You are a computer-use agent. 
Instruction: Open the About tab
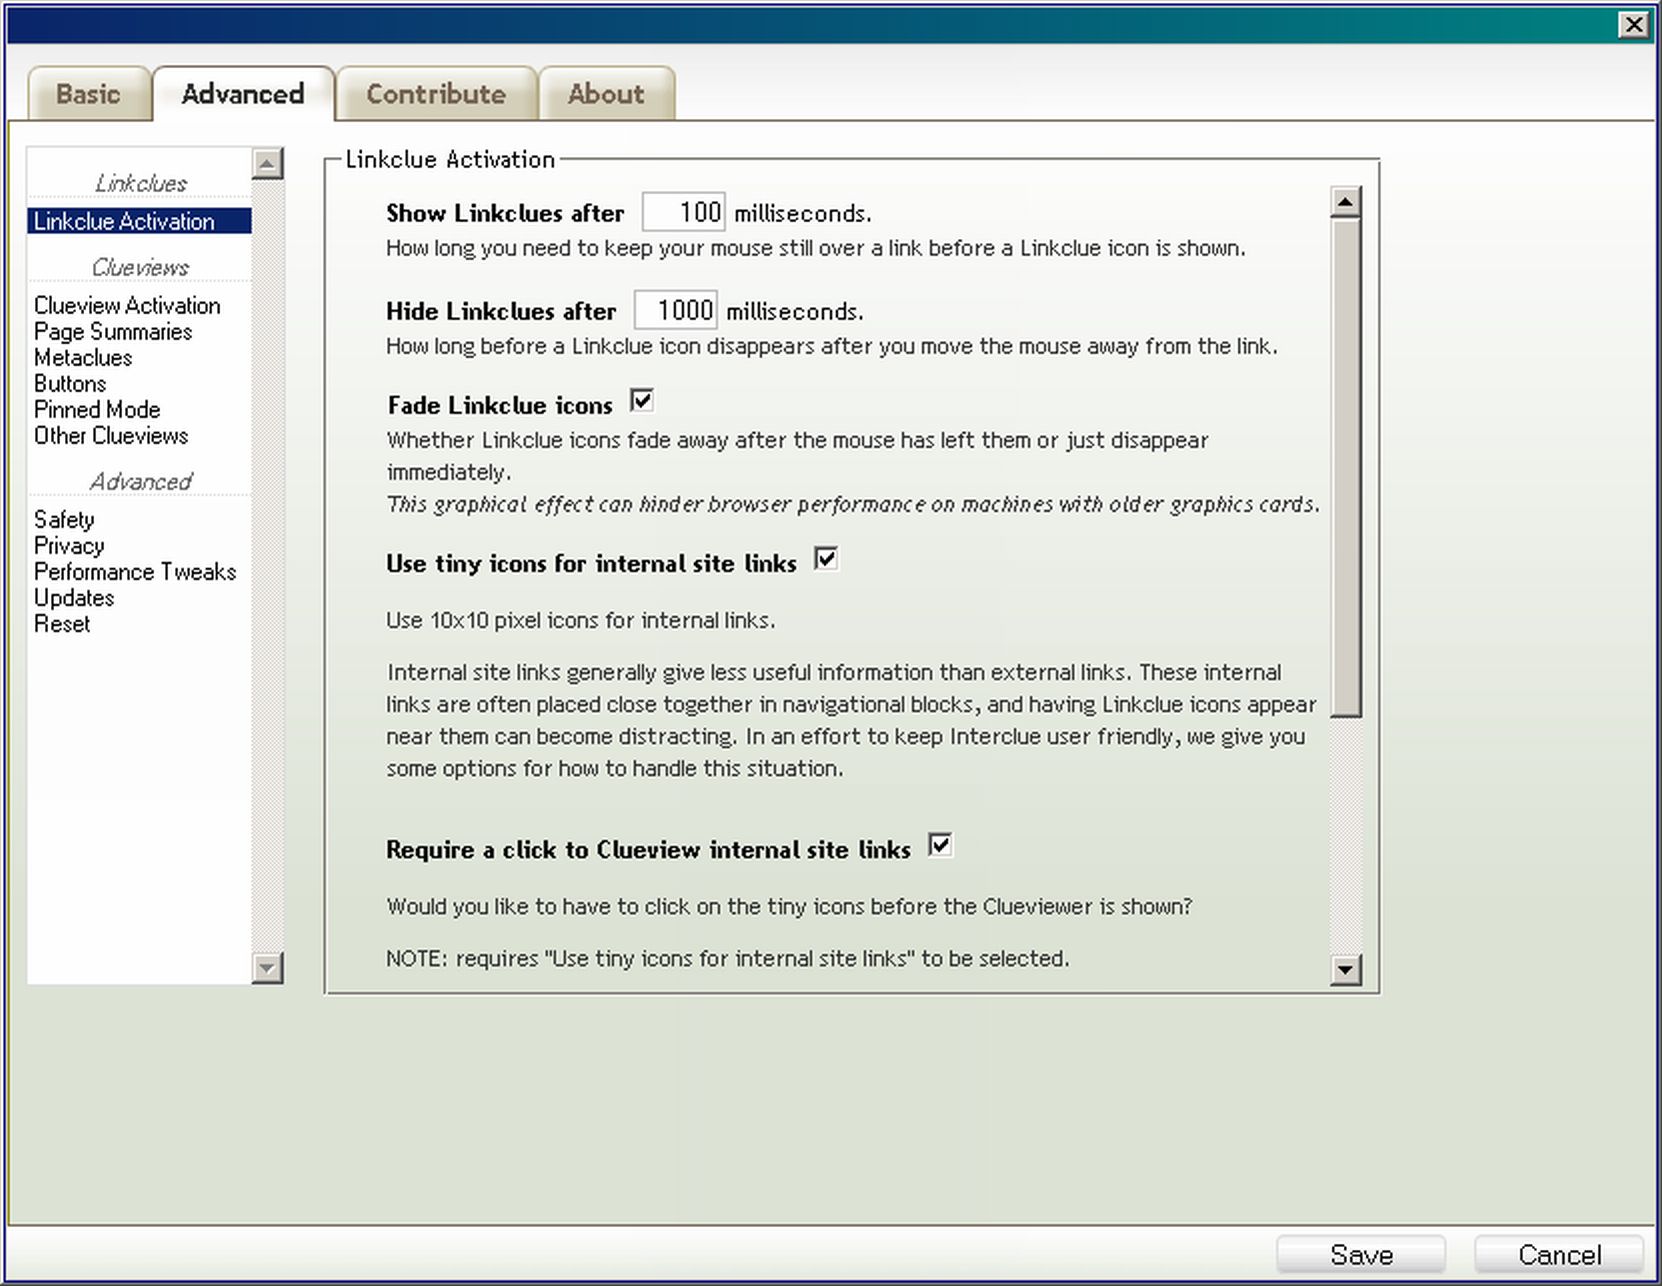606,95
